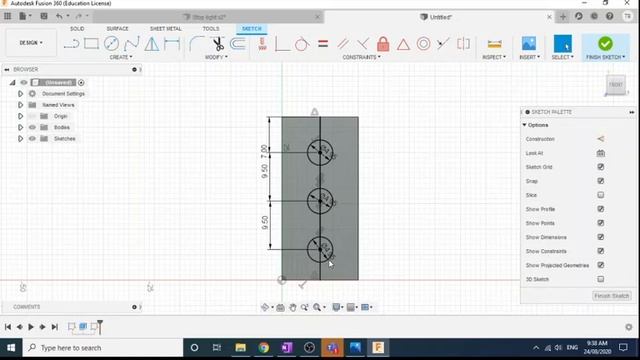Click the Front face of ViewCube

tap(616, 85)
